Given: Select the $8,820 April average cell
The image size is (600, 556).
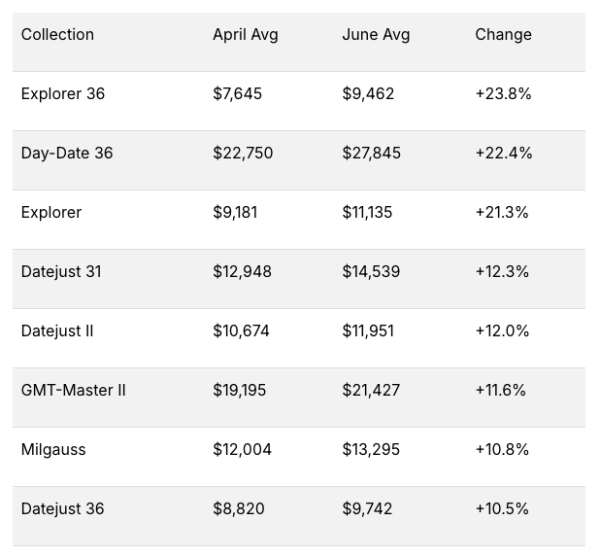Looking at the screenshot, I should coord(238,509).
